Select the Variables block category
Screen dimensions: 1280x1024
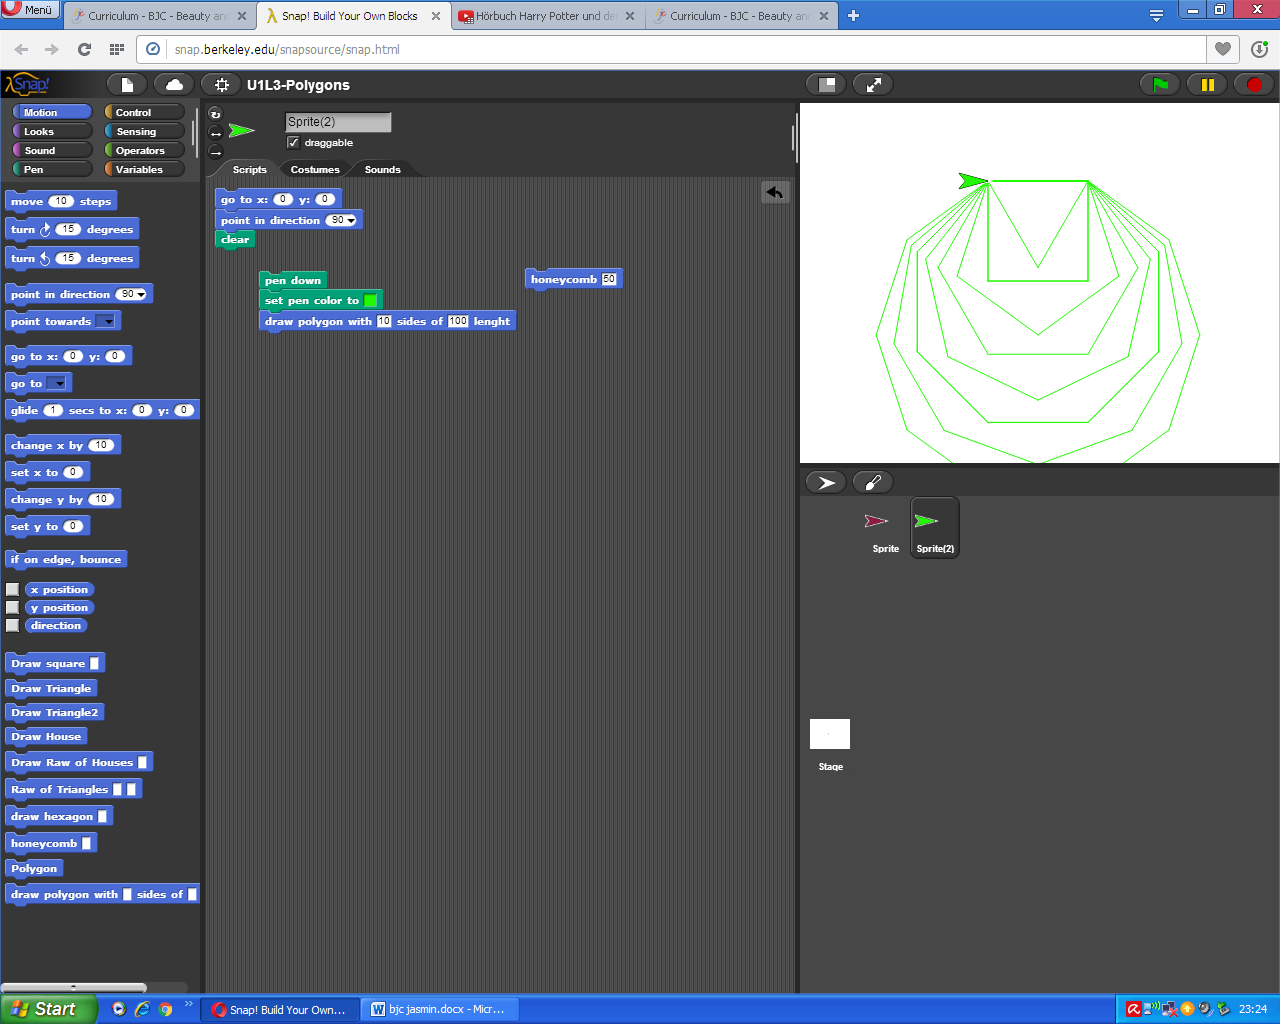[145, 169]
